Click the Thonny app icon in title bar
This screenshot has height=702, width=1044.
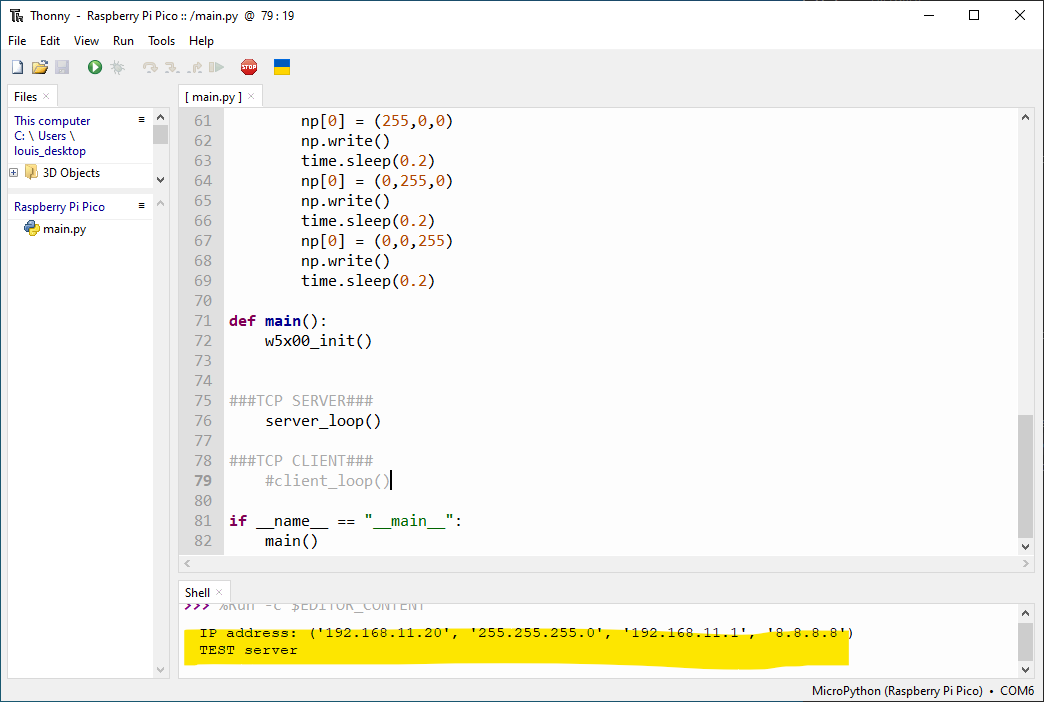coord(16,15)
